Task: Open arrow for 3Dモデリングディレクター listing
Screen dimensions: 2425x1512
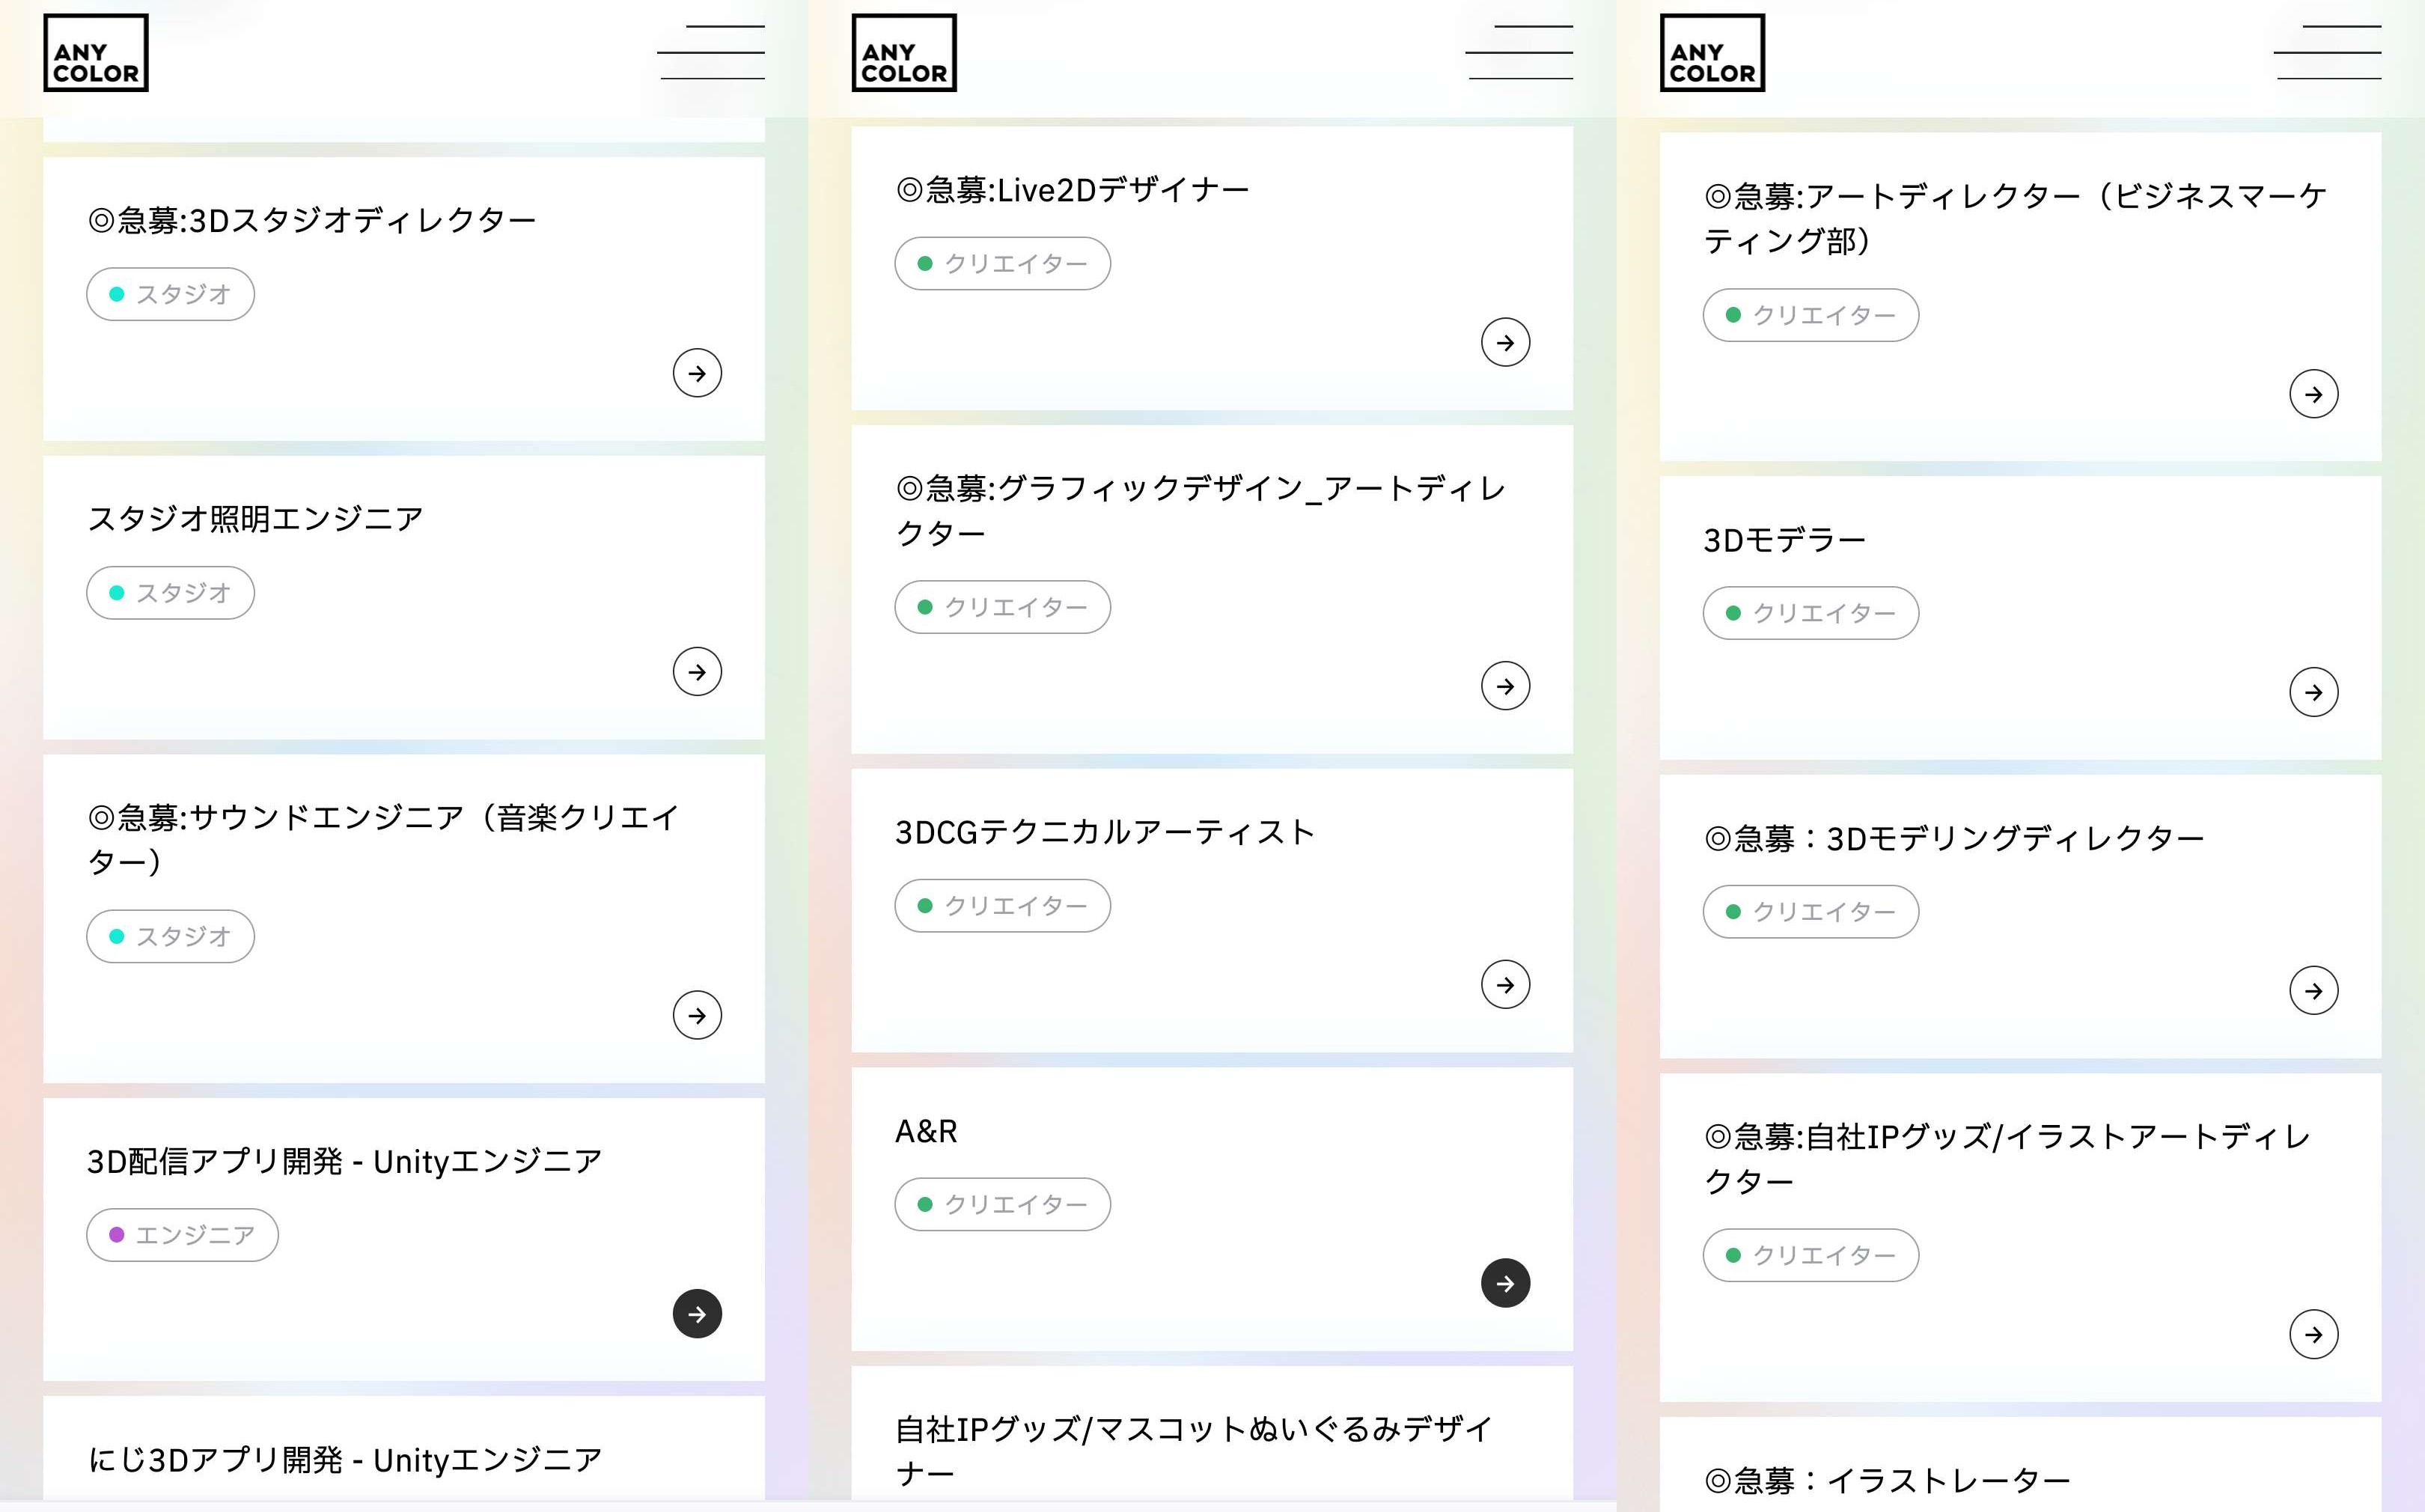Action: click(x=2313, y=991)
